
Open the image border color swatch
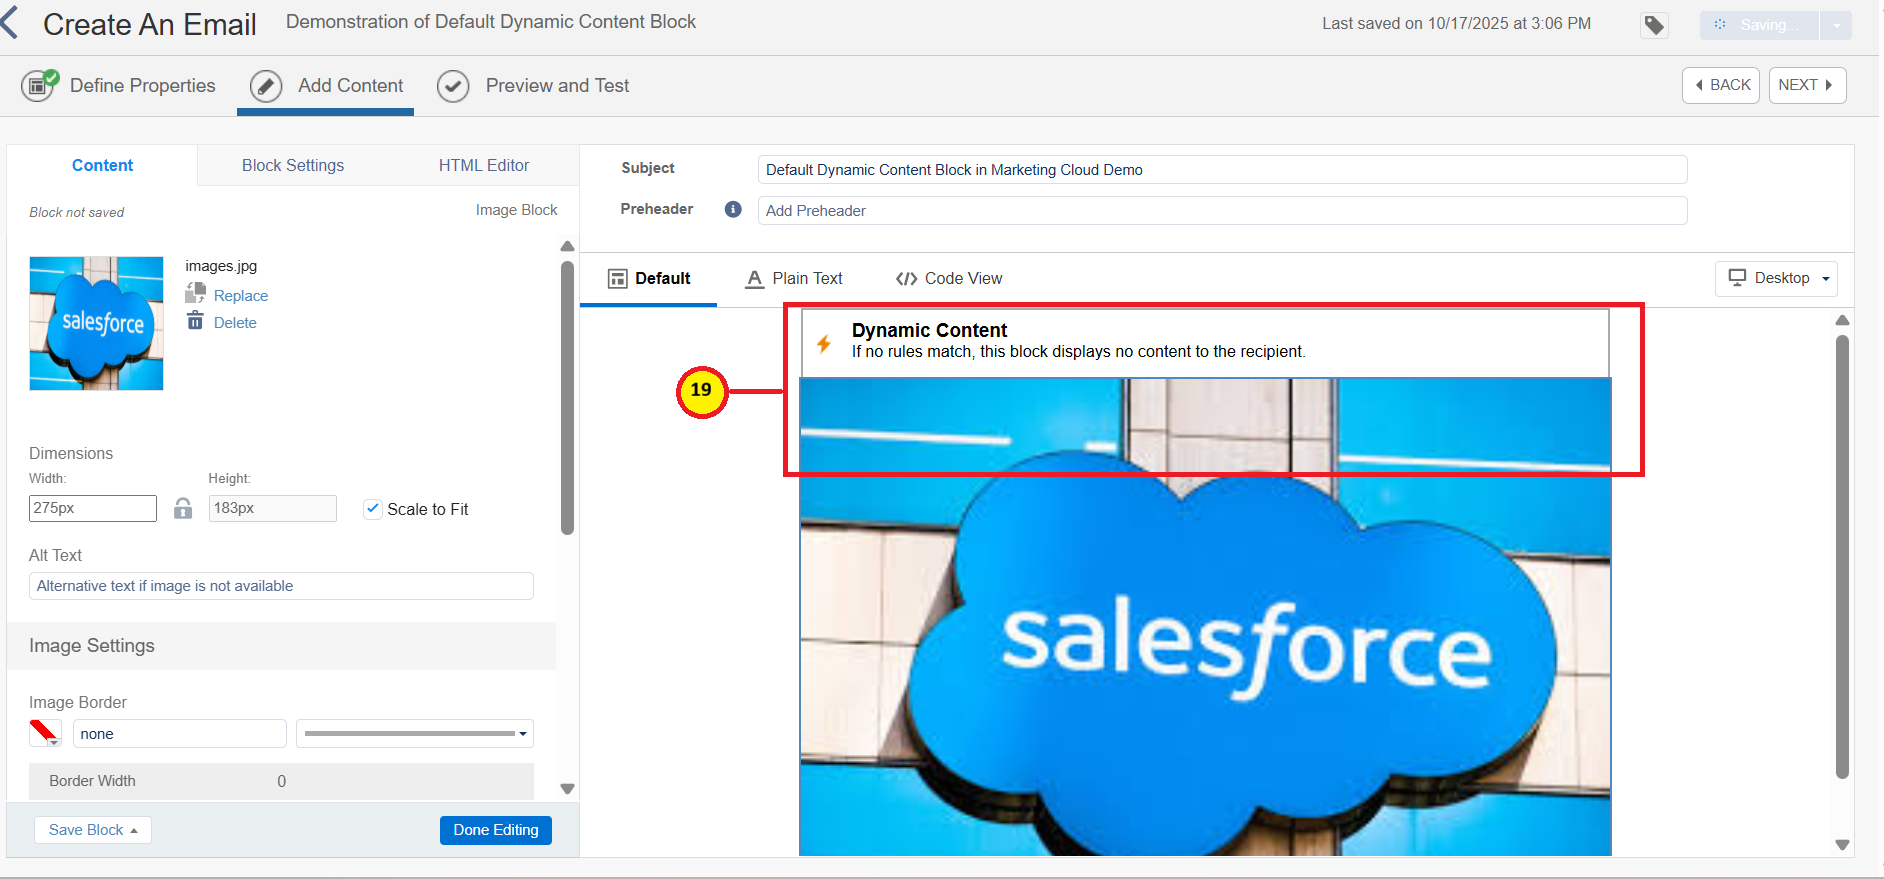point(45,733)
